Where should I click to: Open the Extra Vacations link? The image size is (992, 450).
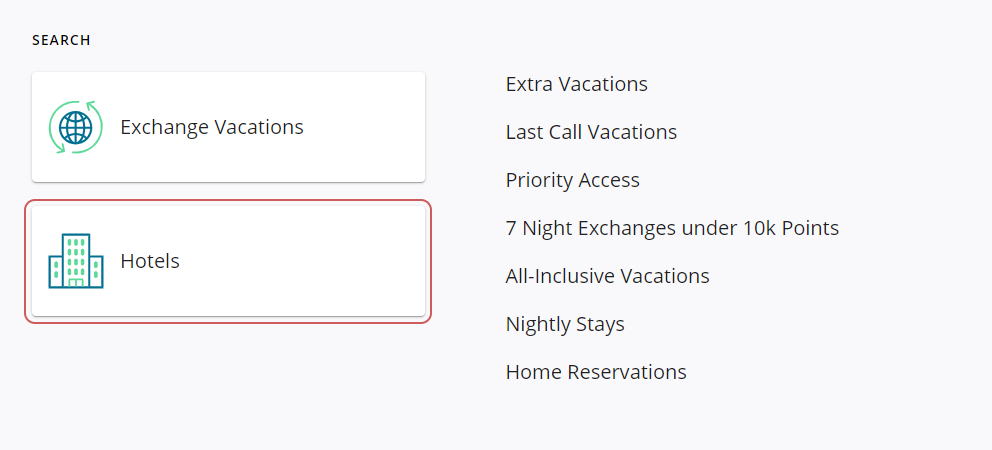576,84
